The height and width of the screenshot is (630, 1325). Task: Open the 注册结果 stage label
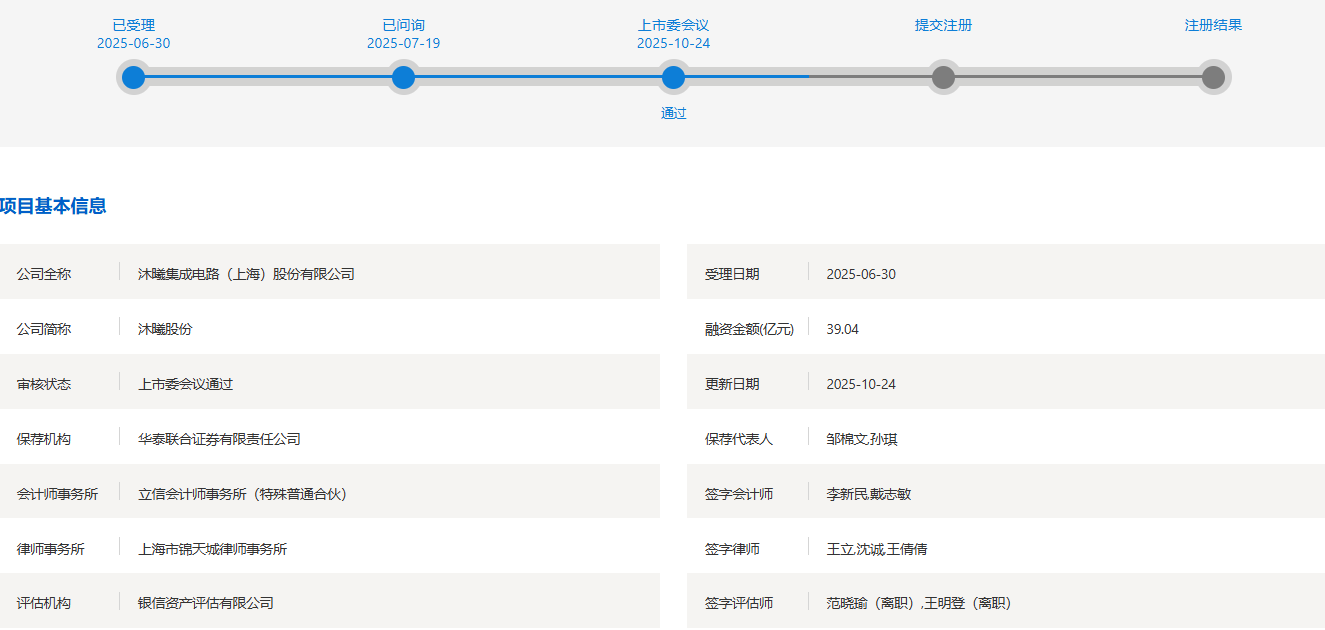[x=1213, y=25]
